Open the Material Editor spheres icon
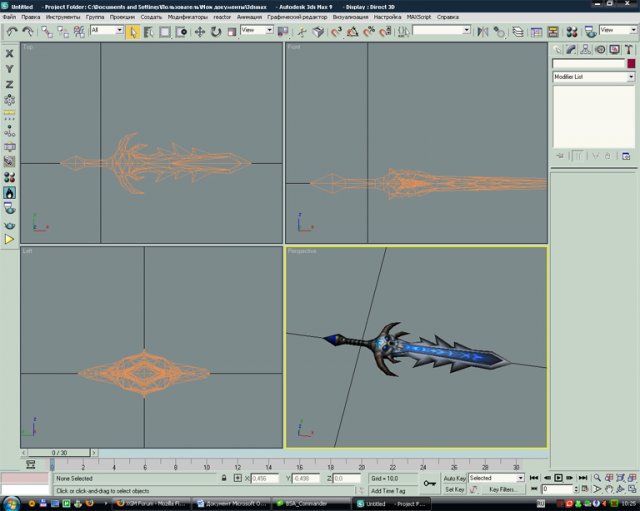The width and height of the screenshot is (640, 511). [x=572, y=32]
